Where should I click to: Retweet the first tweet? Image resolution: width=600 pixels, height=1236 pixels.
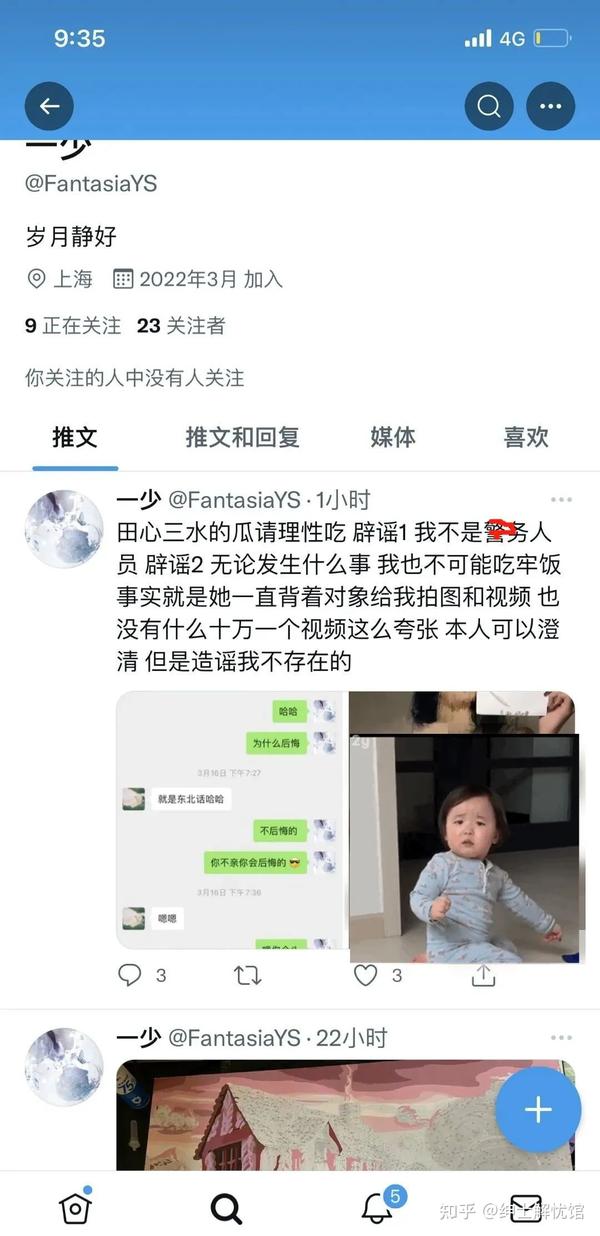pyautogui.click(x=247, y=974)
